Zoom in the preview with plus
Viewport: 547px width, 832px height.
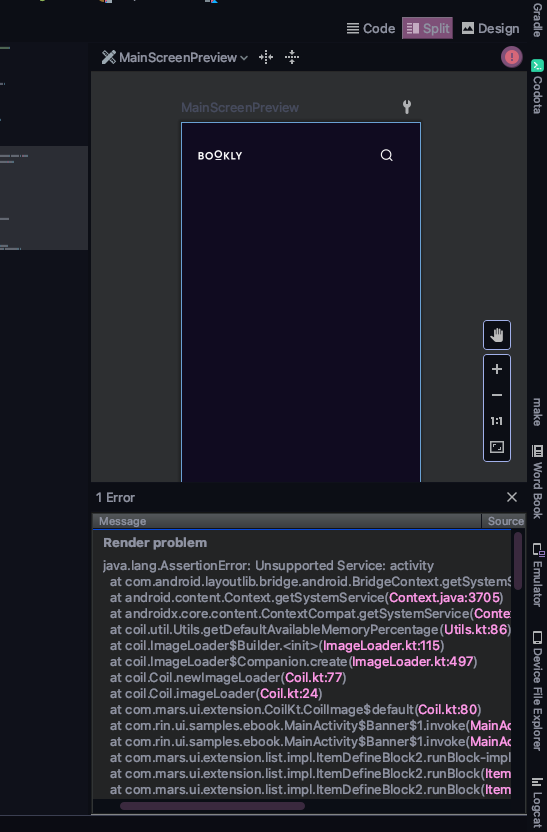point(497,369)
